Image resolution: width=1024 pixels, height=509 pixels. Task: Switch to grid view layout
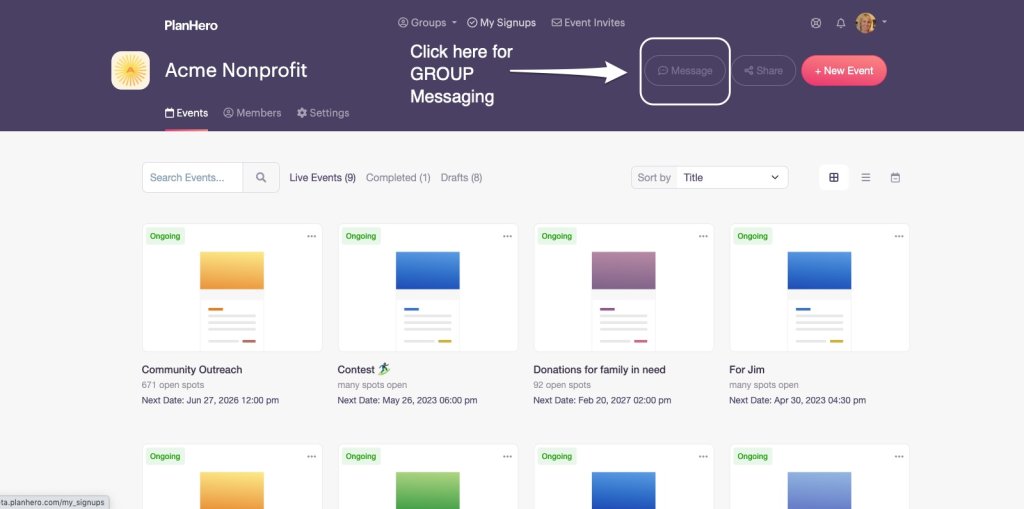(834, 178)
